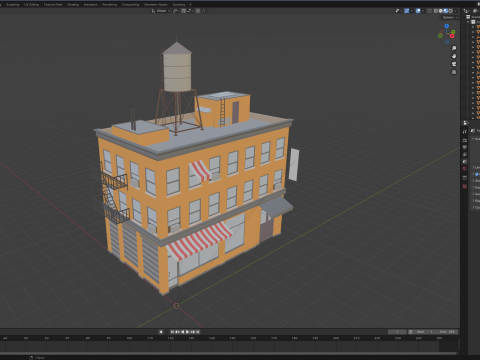Image resolution: width=480 pixels, height=360 pixels.
Task: Open the gizmo options dropdown arrow
Action: [412, 11]
